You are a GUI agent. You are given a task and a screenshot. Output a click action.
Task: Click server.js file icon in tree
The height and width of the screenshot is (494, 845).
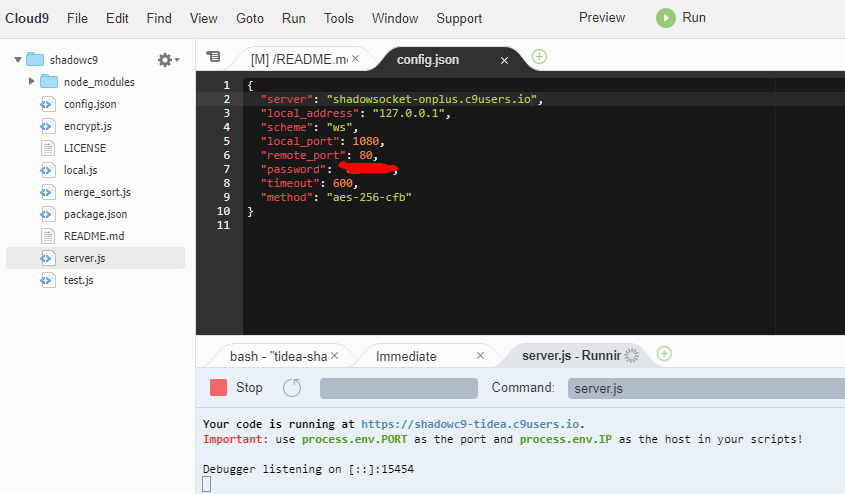click(x=48, y=258)
